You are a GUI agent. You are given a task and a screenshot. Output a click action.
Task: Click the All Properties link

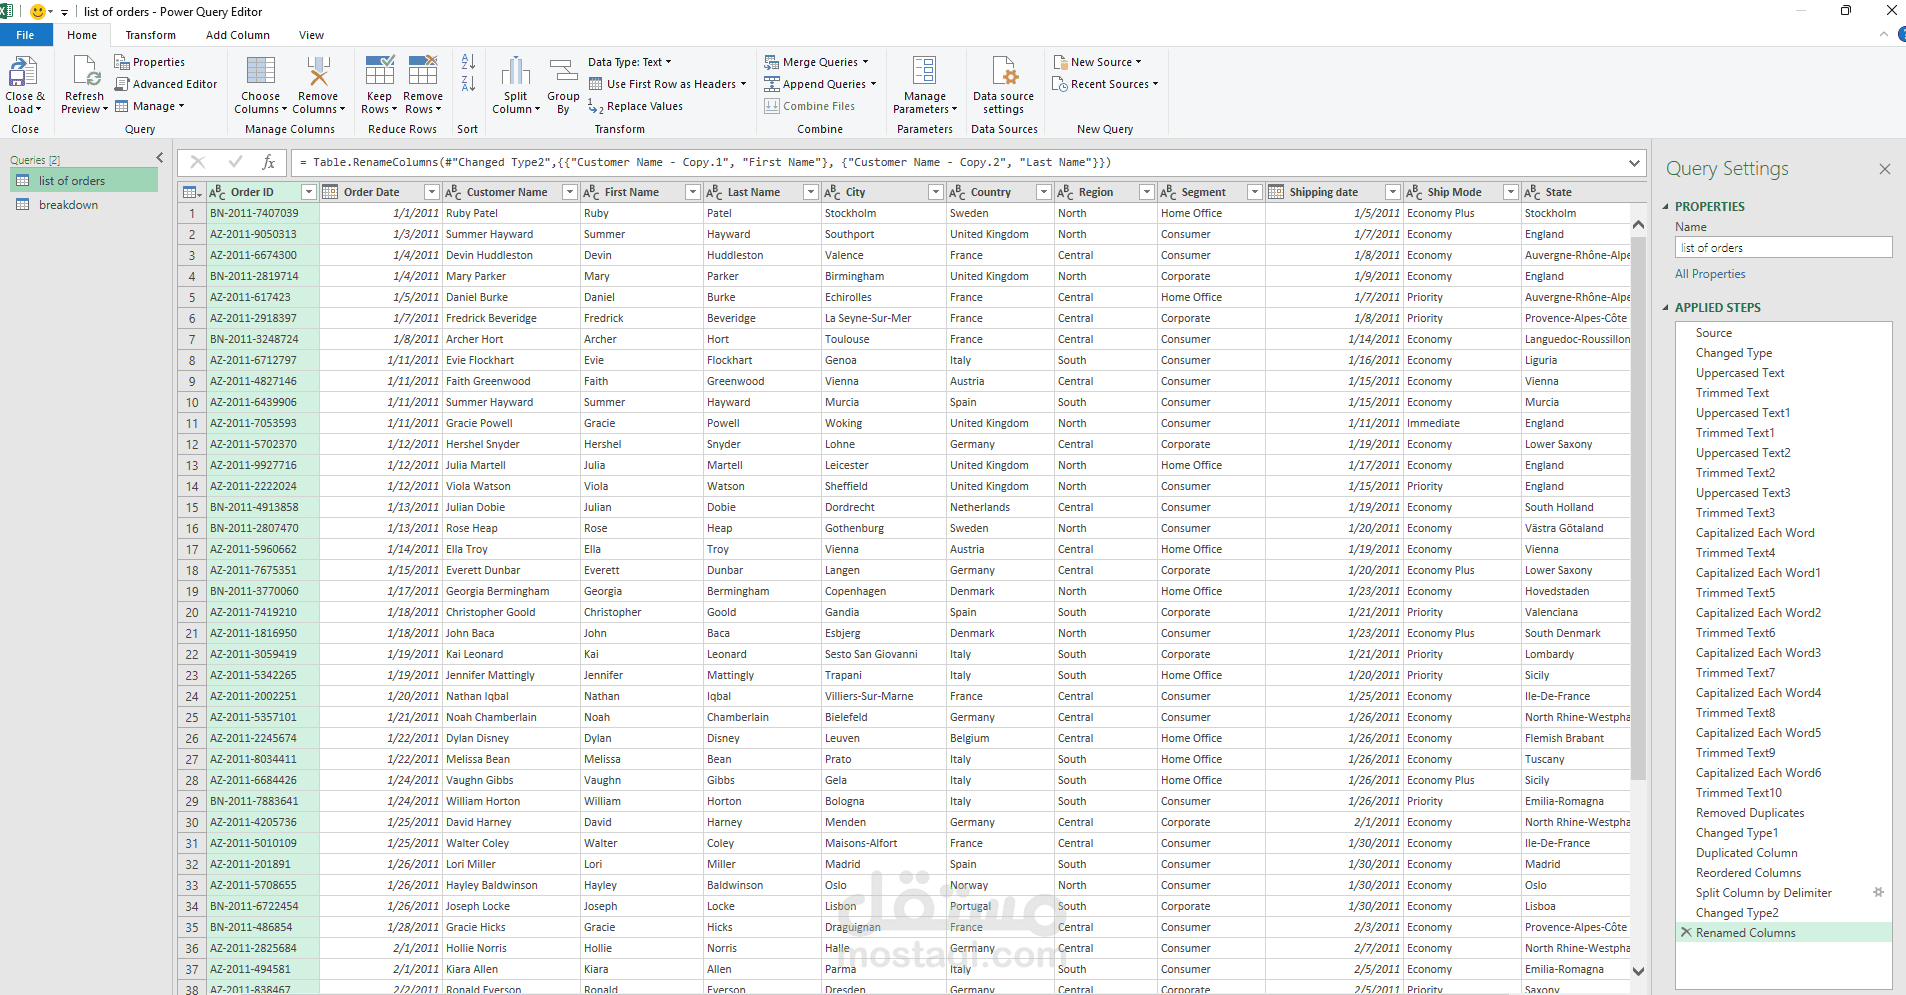[1710, 274]
